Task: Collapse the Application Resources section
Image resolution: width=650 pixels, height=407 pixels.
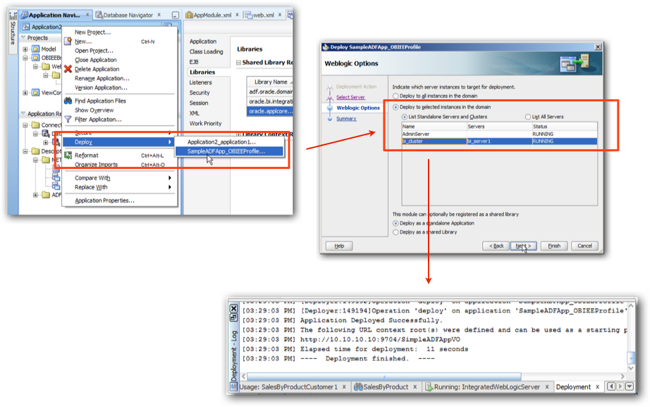Action: click(23, 114)
